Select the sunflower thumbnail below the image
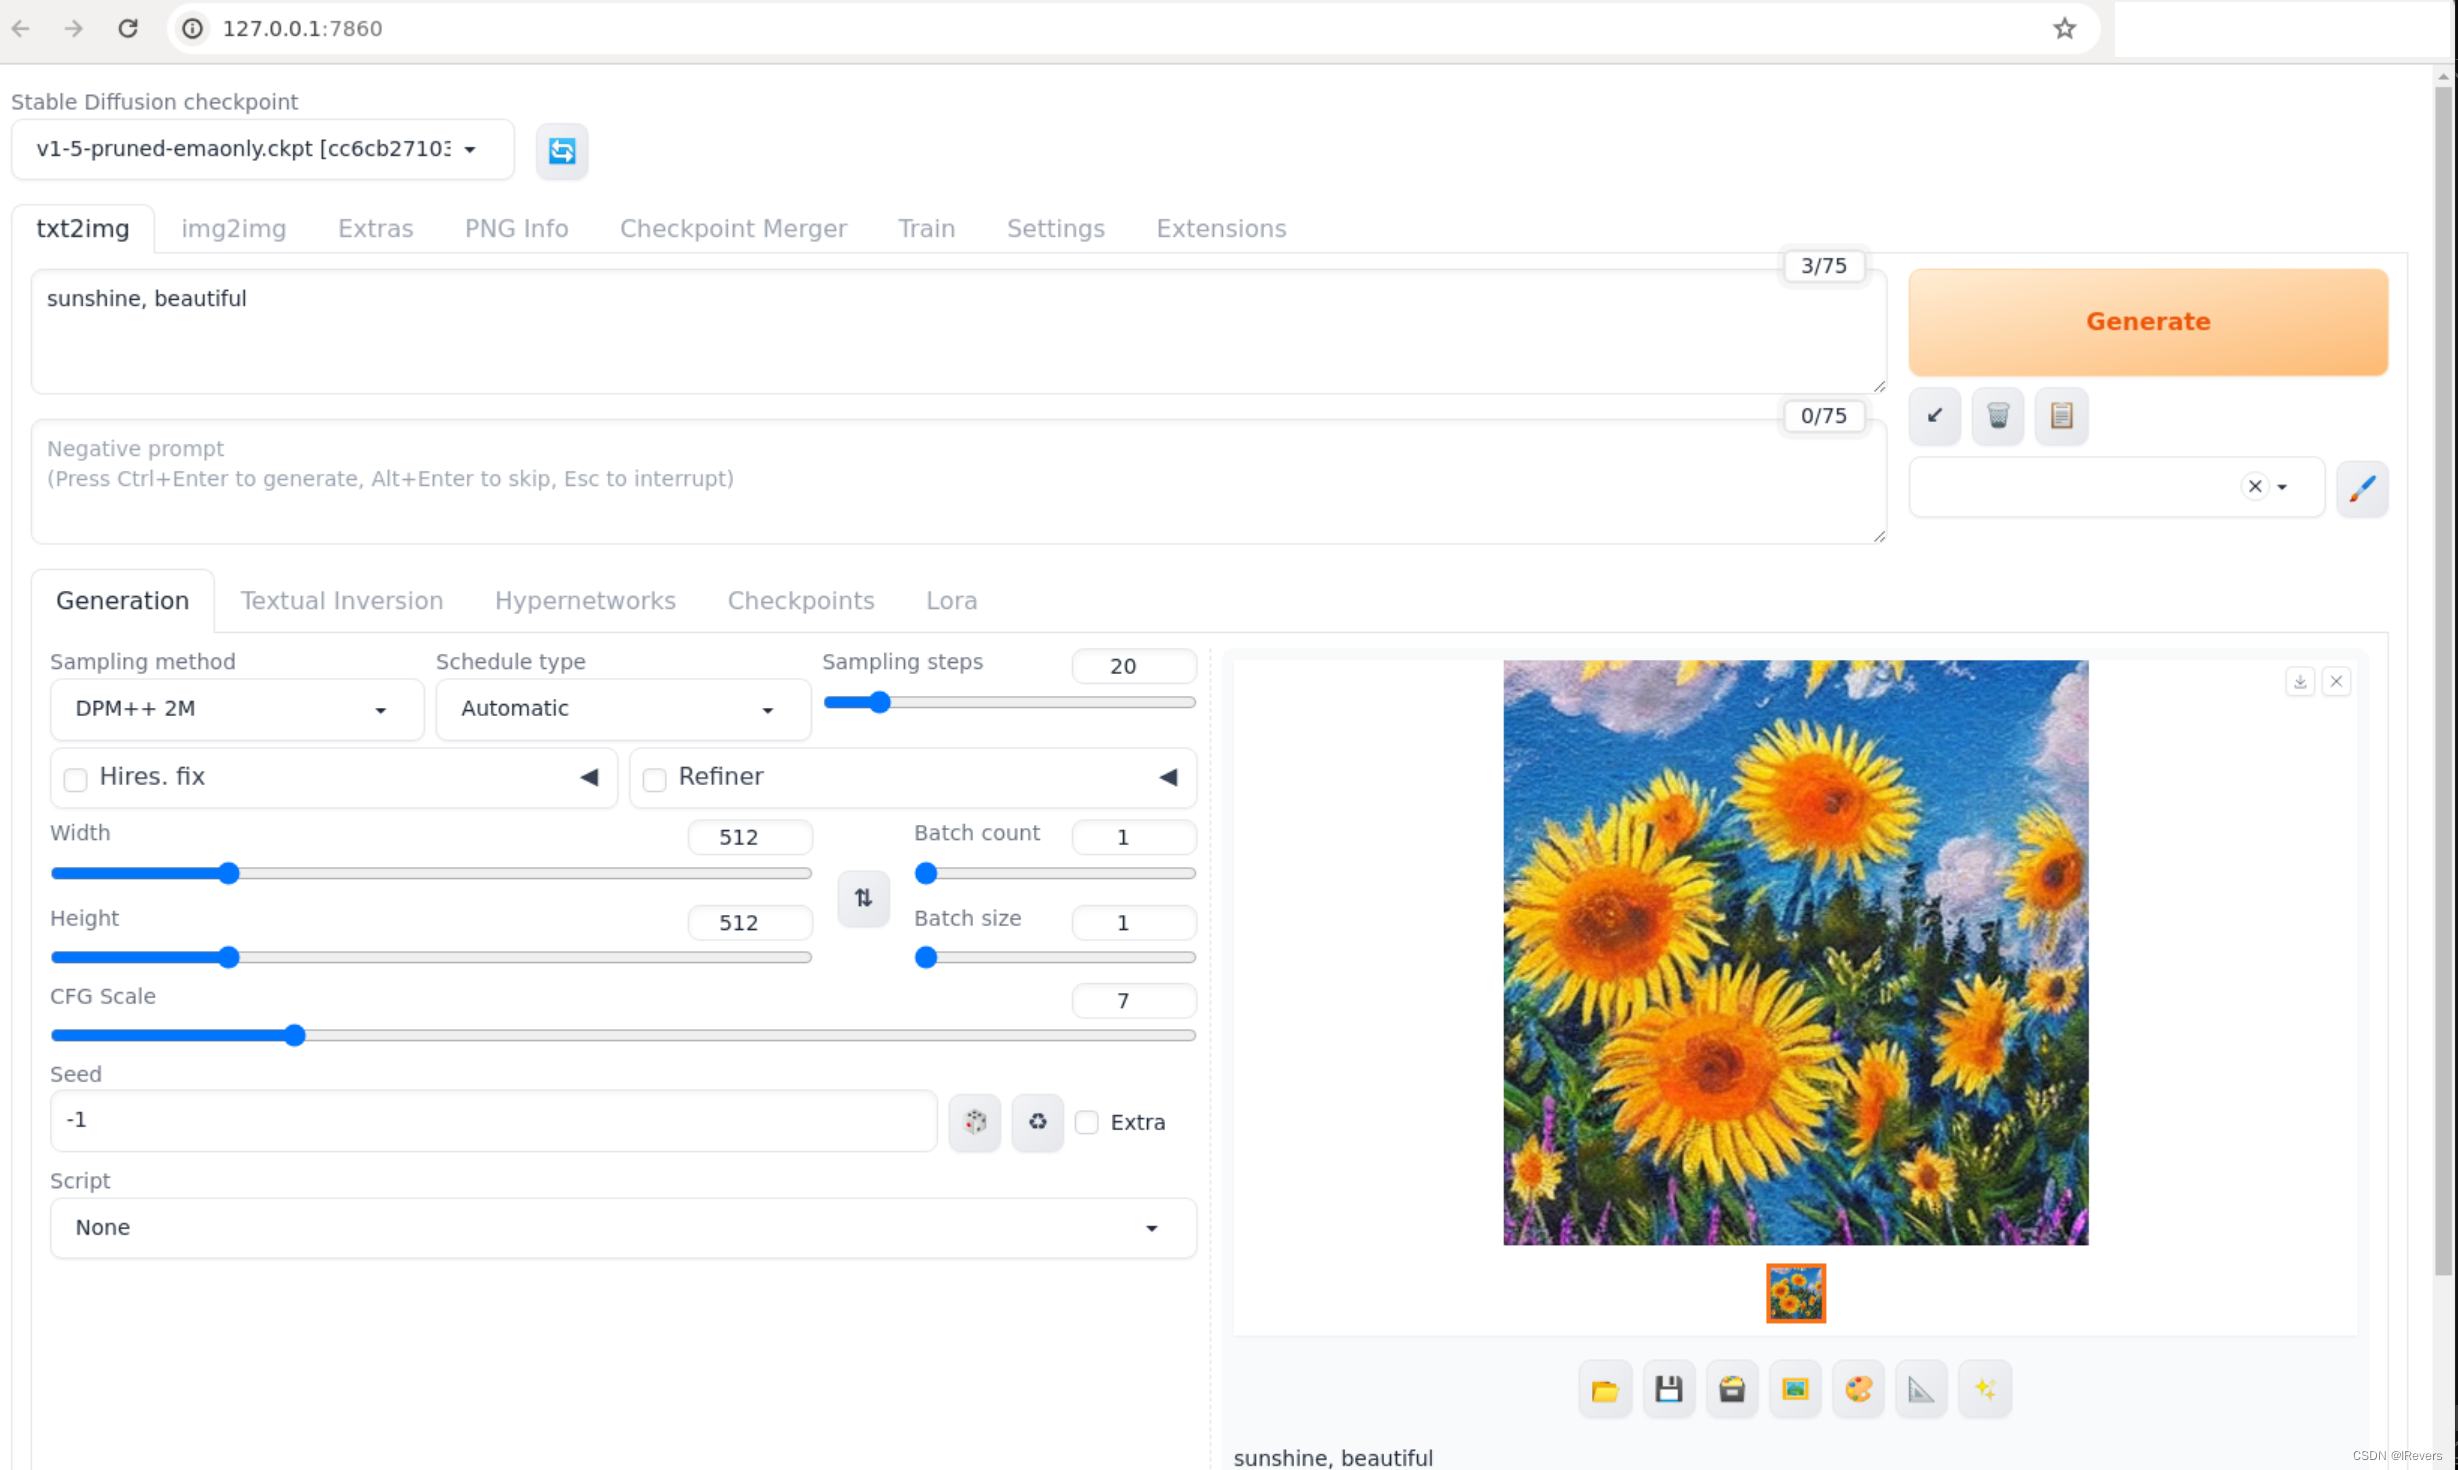 point(1796,1292)
